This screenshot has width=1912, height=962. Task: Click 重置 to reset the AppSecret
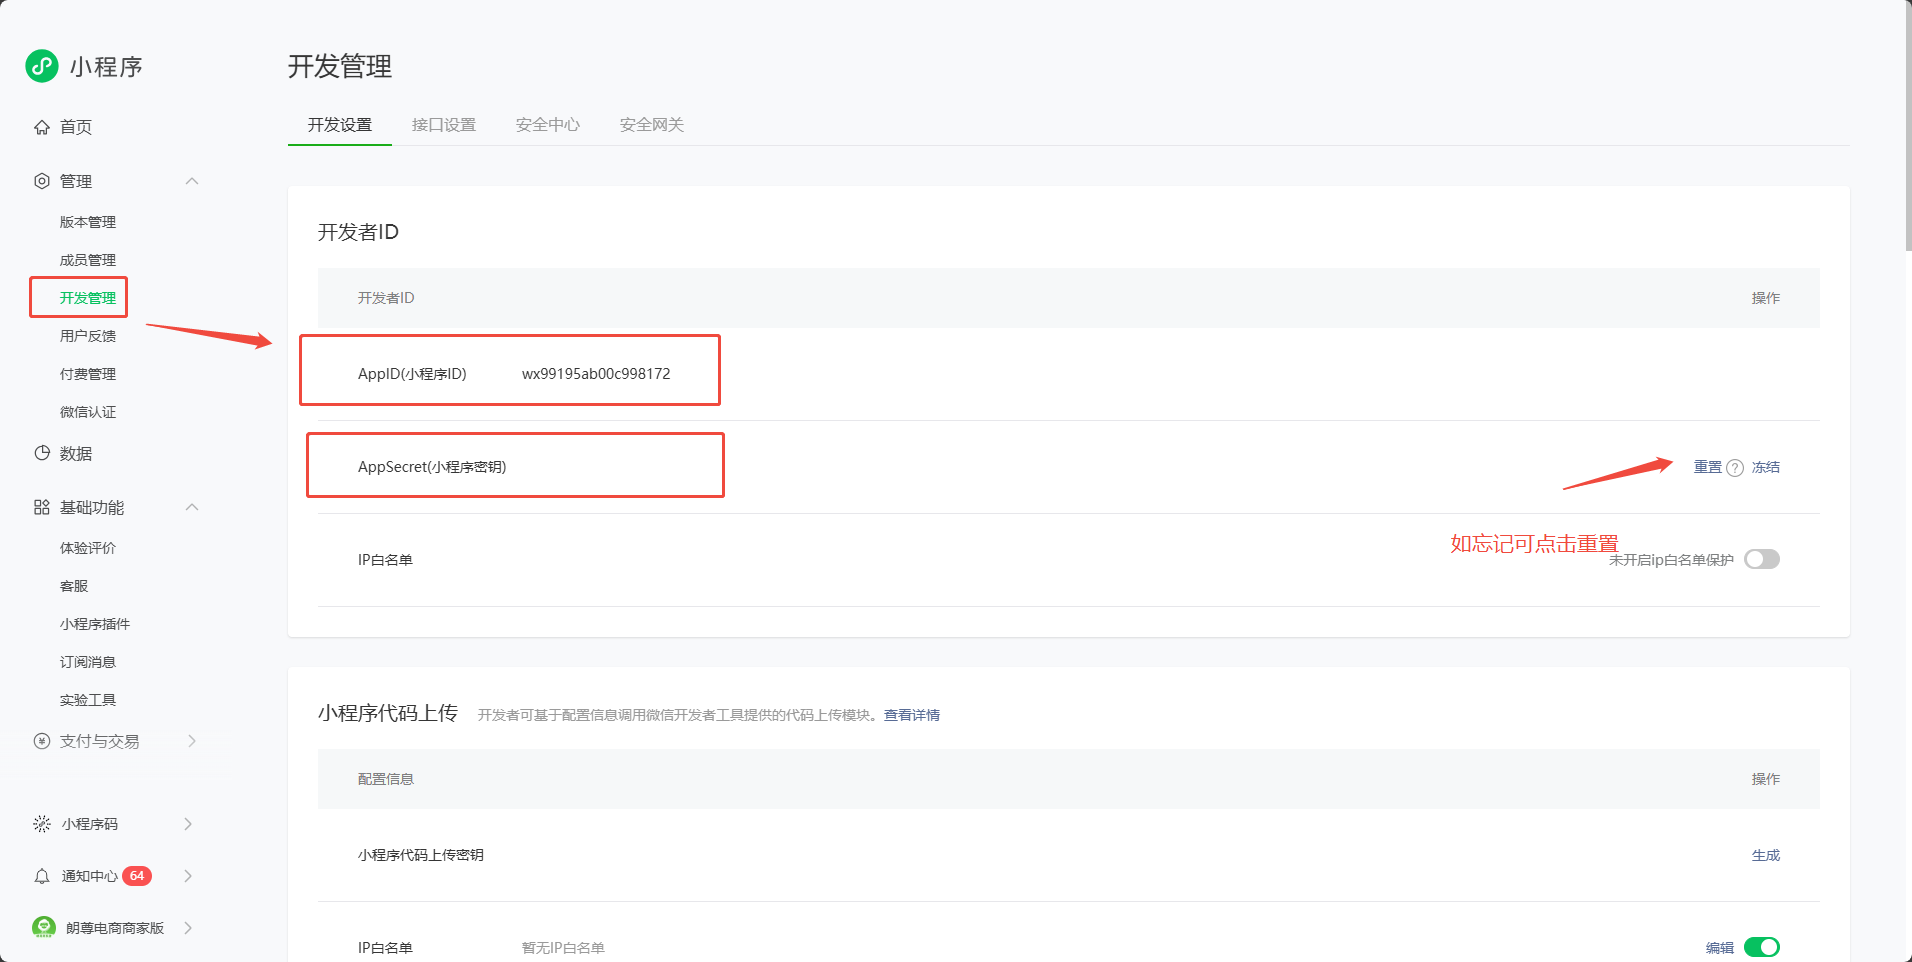[x=1707, y=467]
